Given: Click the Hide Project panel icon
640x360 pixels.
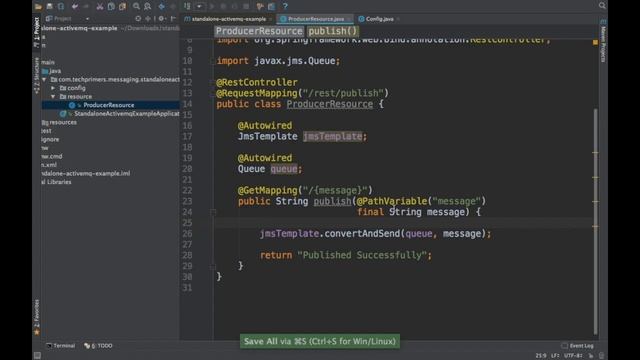Looking at the screenshot, I should click(x=173, y=19).
